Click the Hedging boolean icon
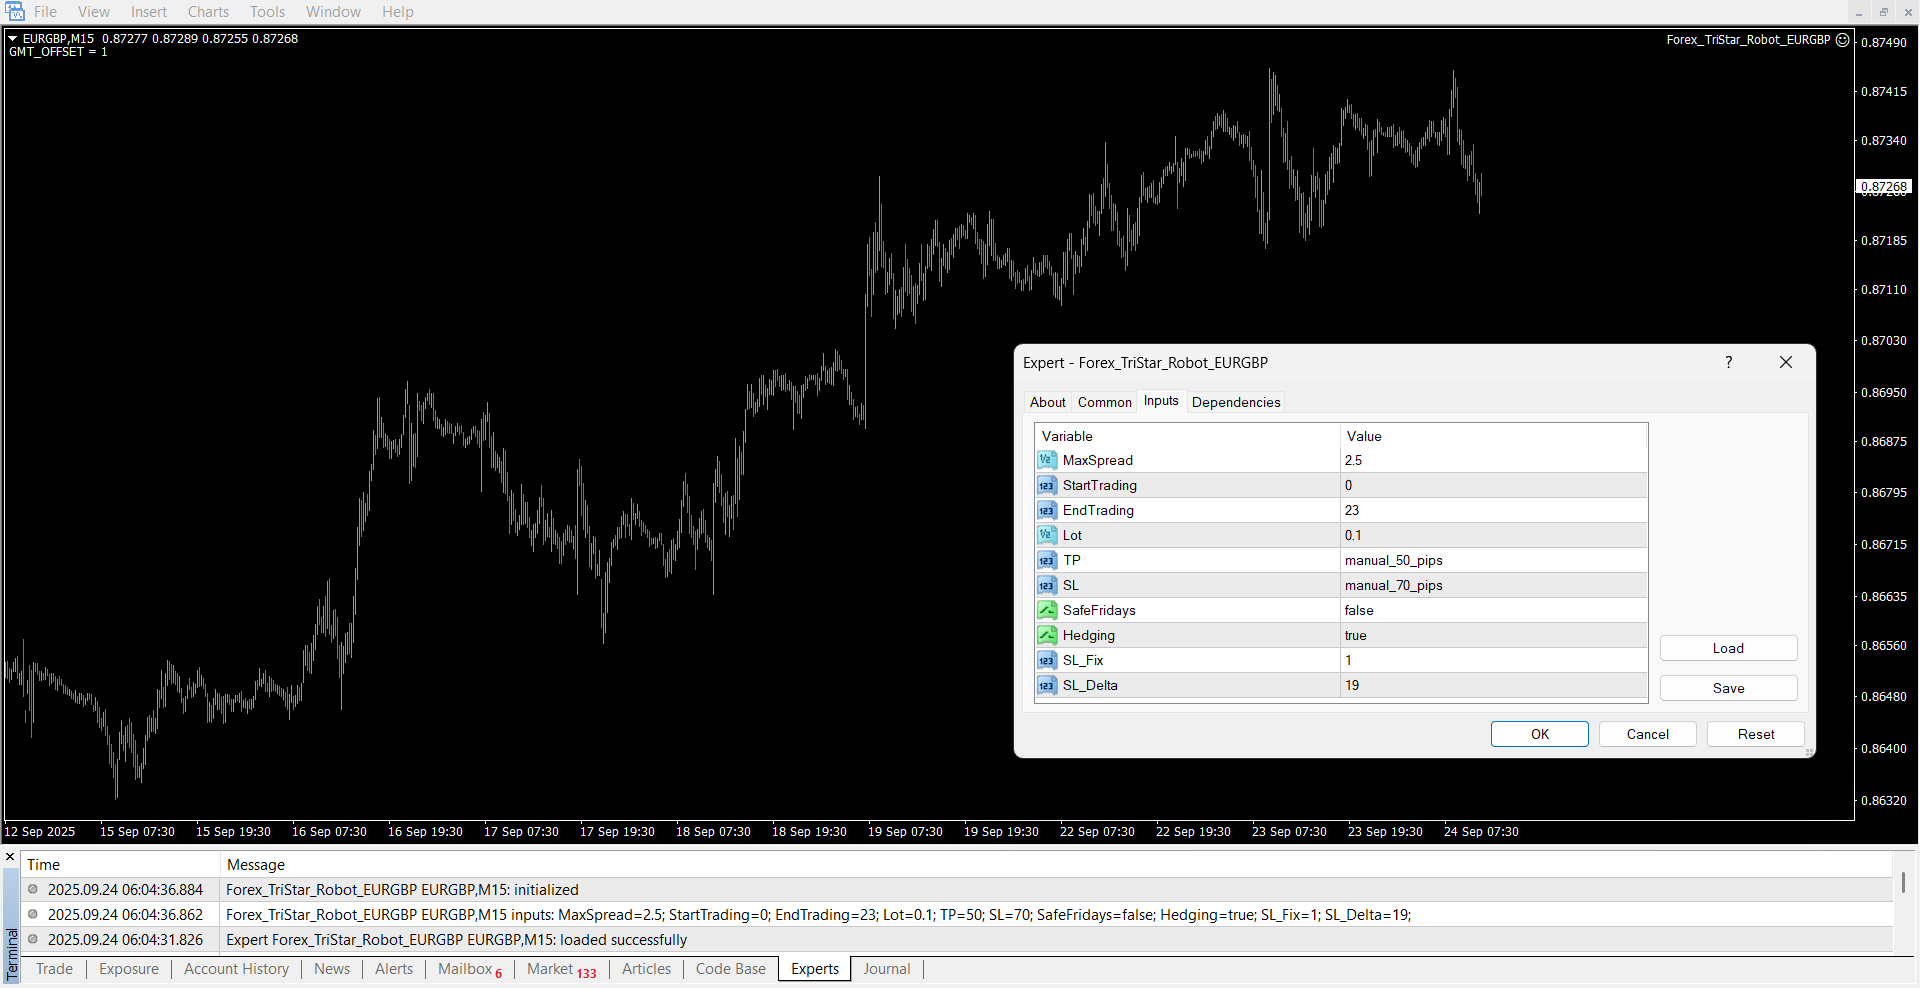 (x=1046, y=635)
